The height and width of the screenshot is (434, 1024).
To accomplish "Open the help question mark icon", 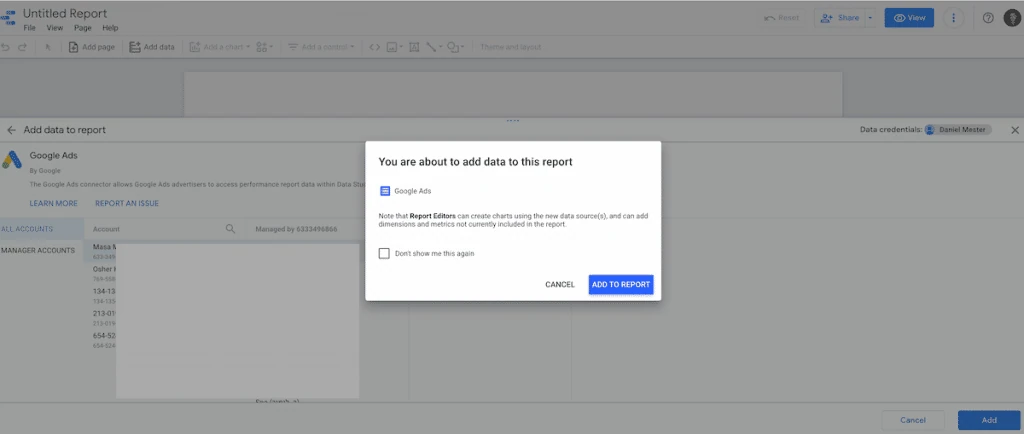I will 988,18.
